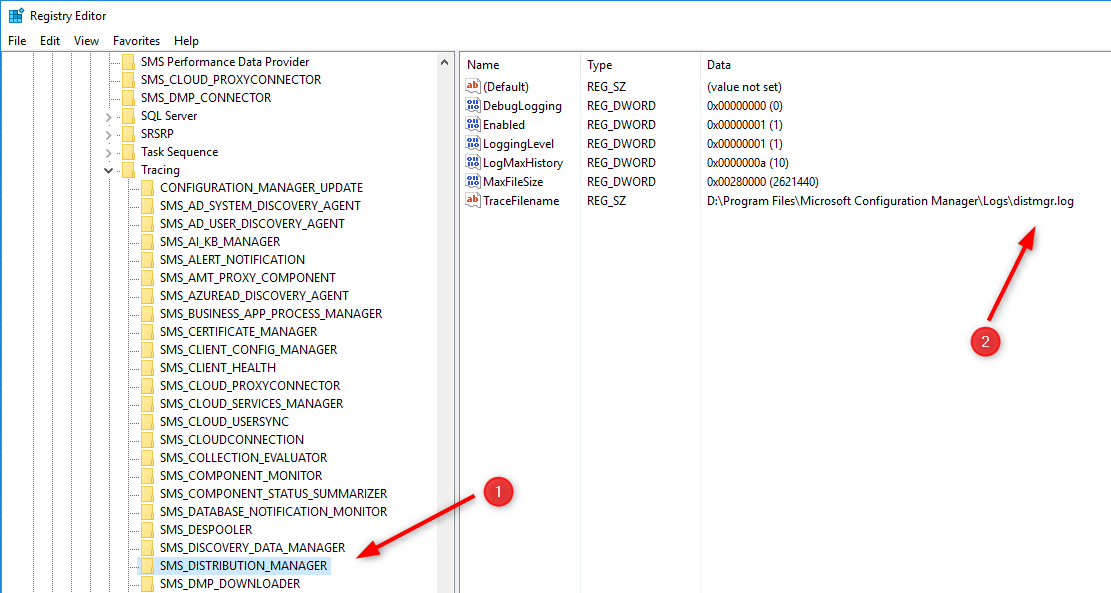The width and height of the screenshot is (1111, 593).
Task: Select the TraceFilename string value icon
Action: [473, 201]
